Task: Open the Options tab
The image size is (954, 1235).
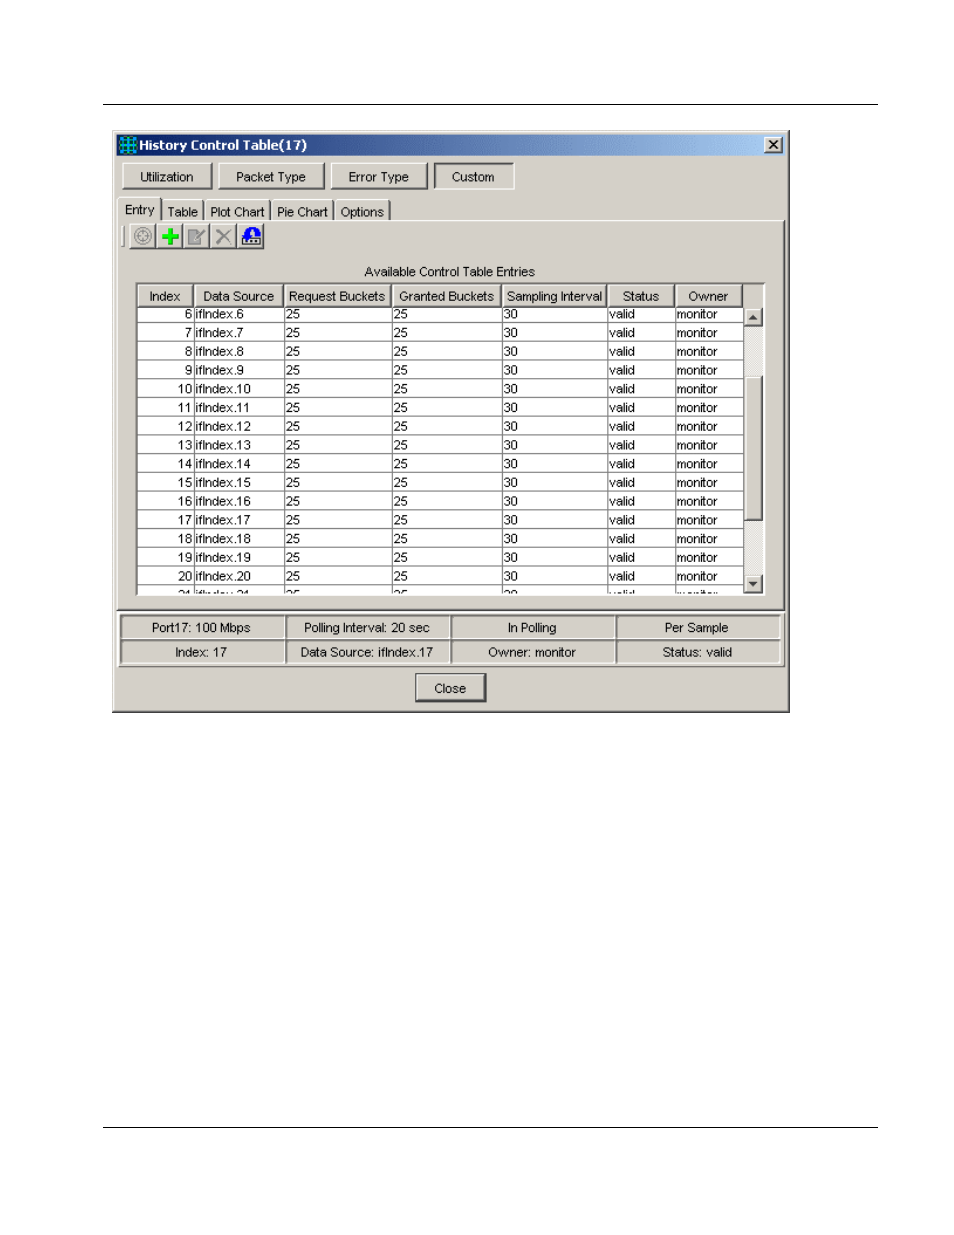Action: click(x=362, y=212)
